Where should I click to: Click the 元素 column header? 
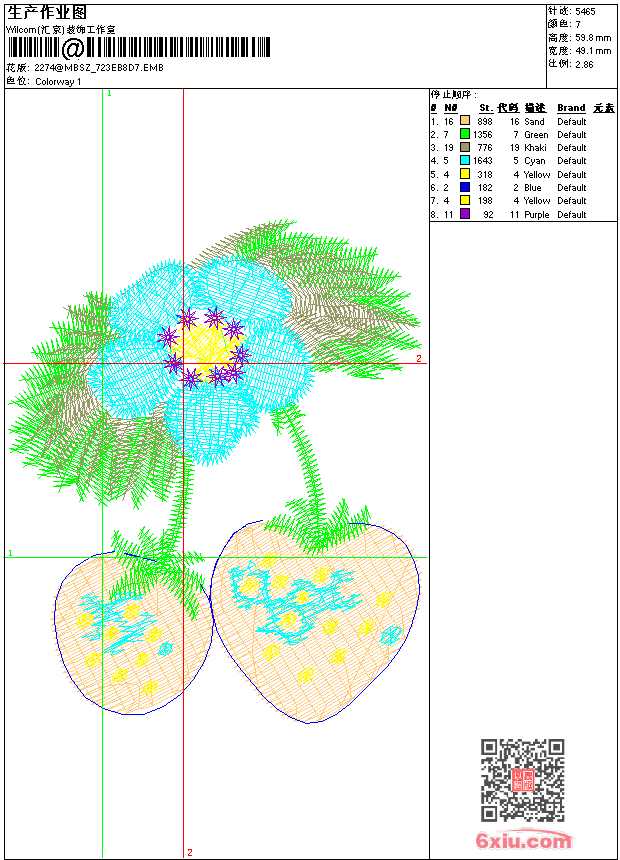604,108
